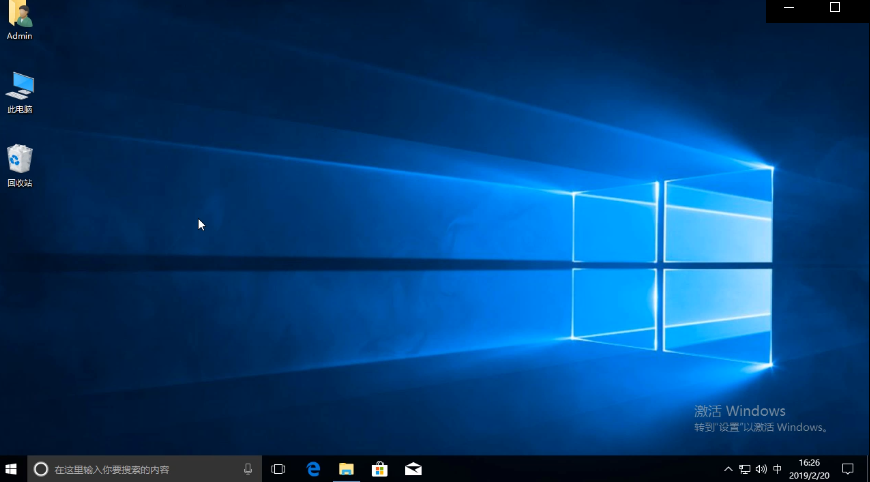Viewport: 870px width, 482px height.
Task: Maximize the window at top right
Action: 835,8
